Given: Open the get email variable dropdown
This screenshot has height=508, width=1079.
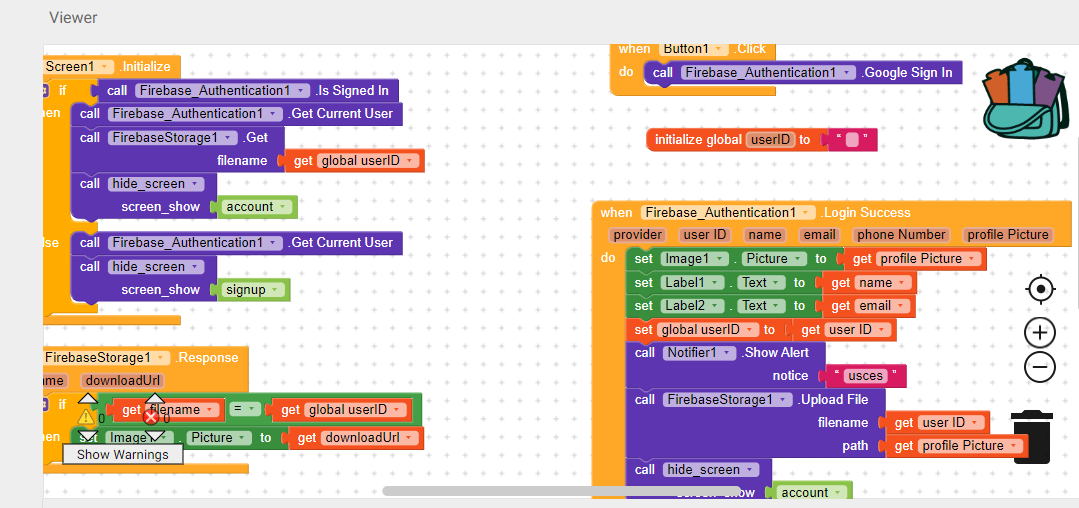Looking at the screenshot, I should coord(901,306).
